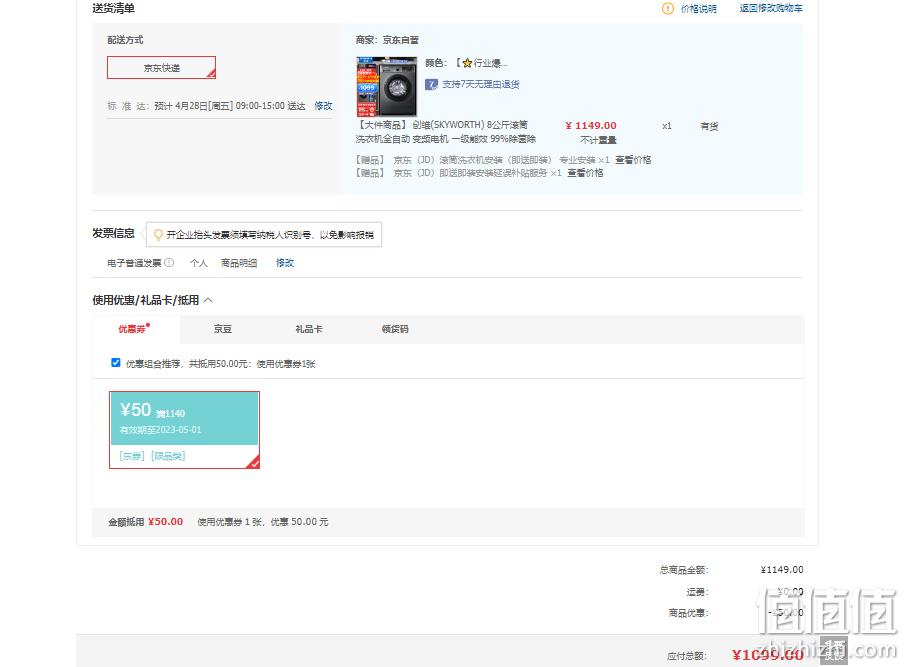Click the 发票信息 heading
Screen dimensions: 906x667
[113, 233]
